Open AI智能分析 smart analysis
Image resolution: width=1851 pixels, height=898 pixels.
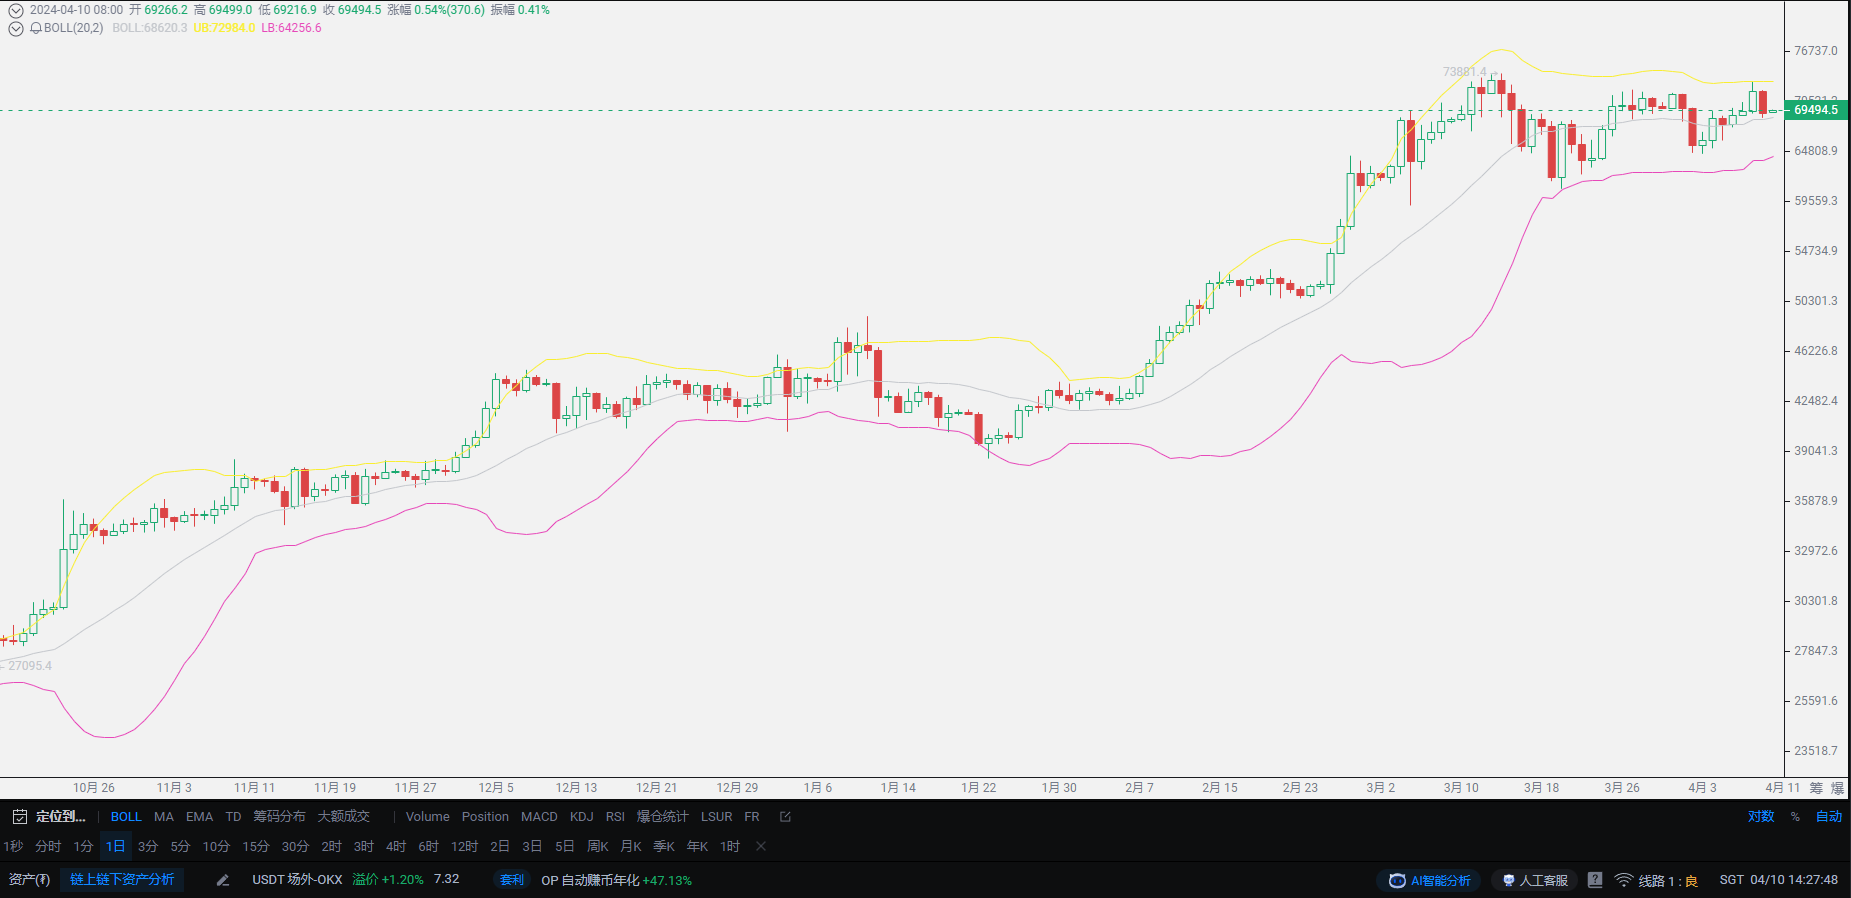(1429, 880)
